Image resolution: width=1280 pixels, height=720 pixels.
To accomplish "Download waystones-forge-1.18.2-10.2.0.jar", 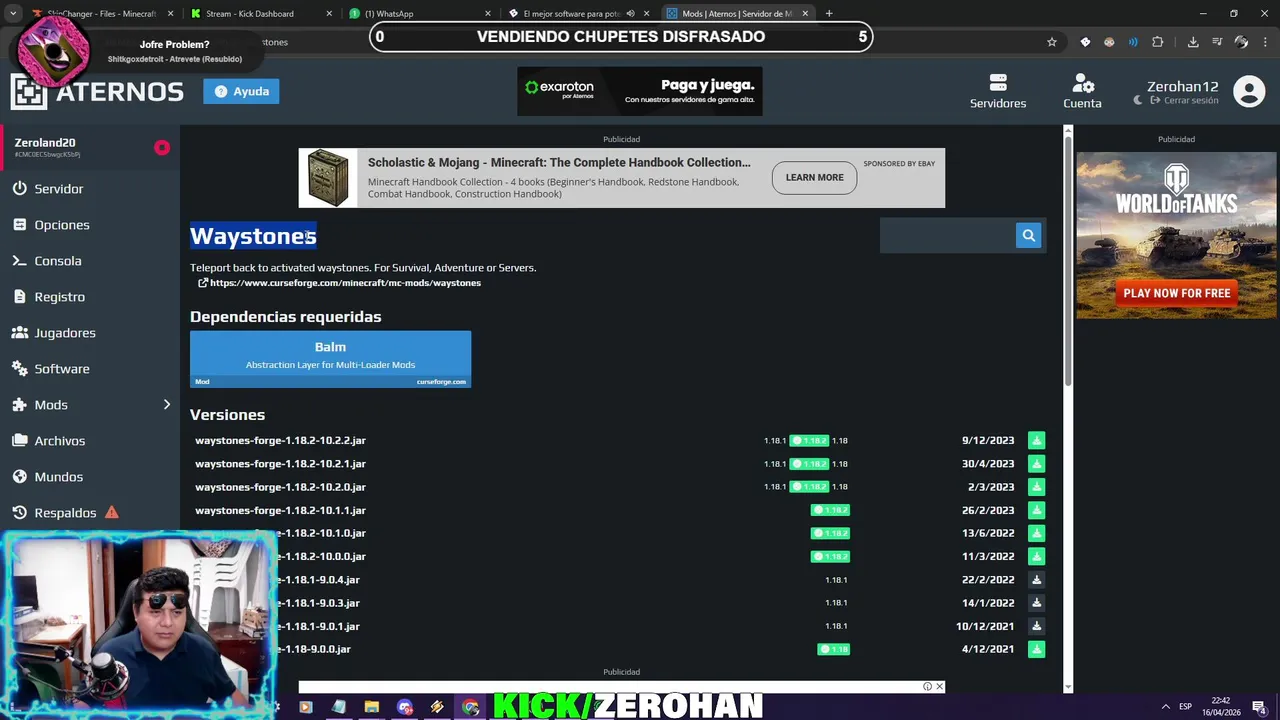I will coord(1036,487).
